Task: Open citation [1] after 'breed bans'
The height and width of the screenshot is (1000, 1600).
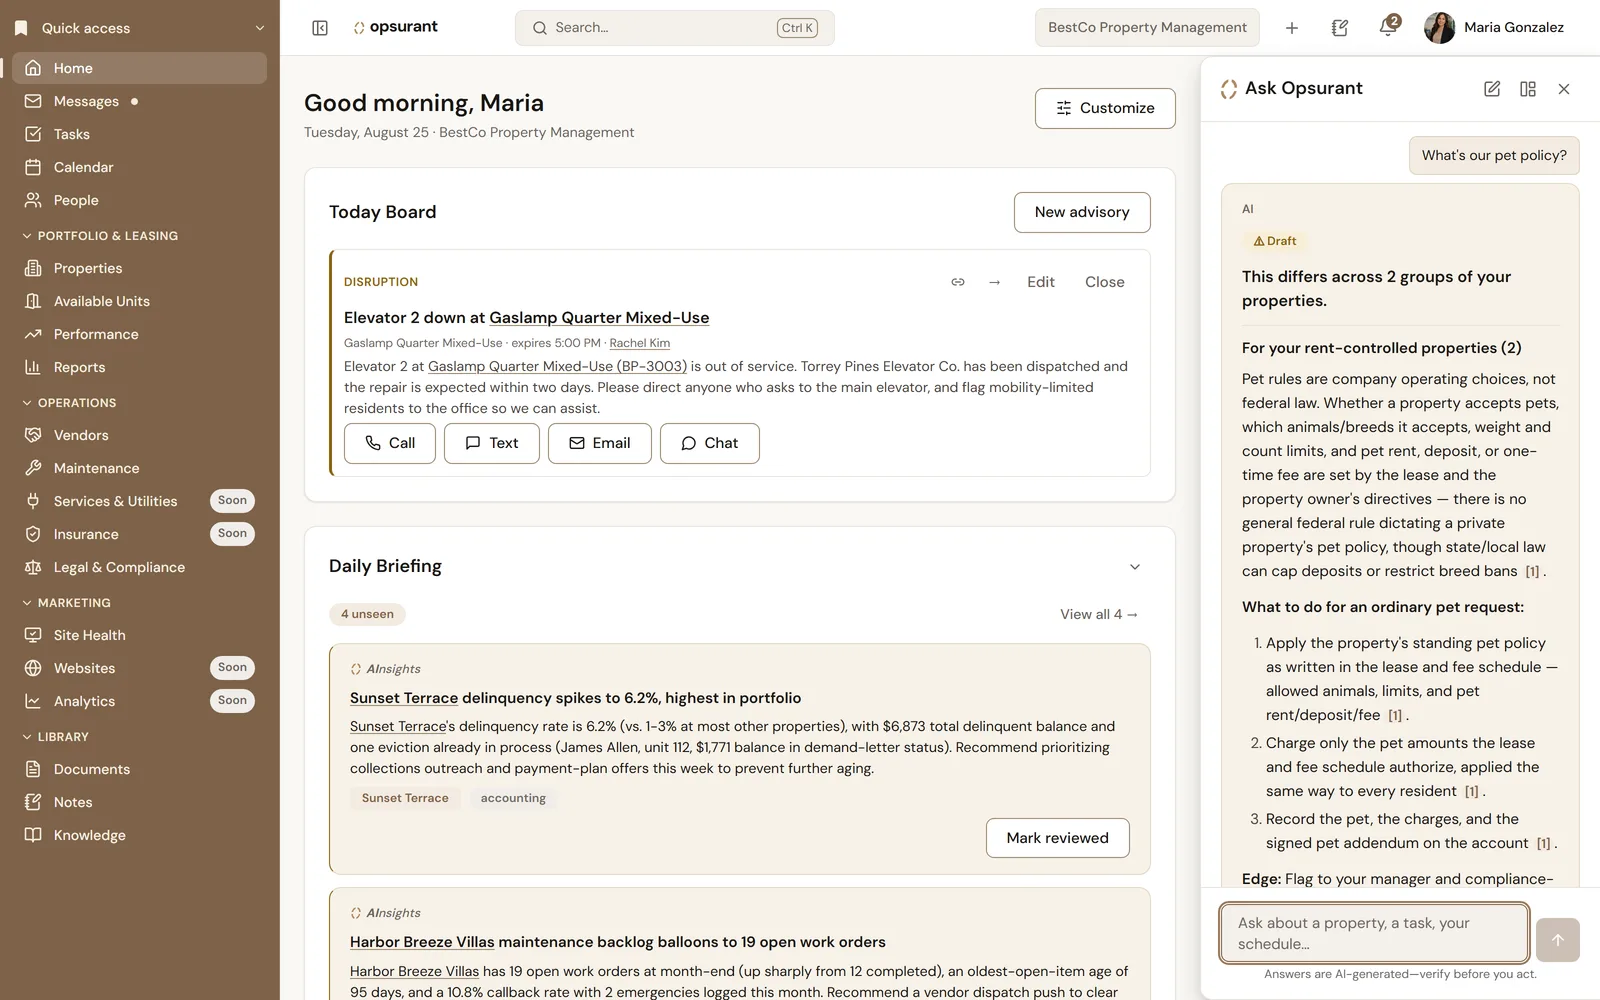Action: [1532, 572]
